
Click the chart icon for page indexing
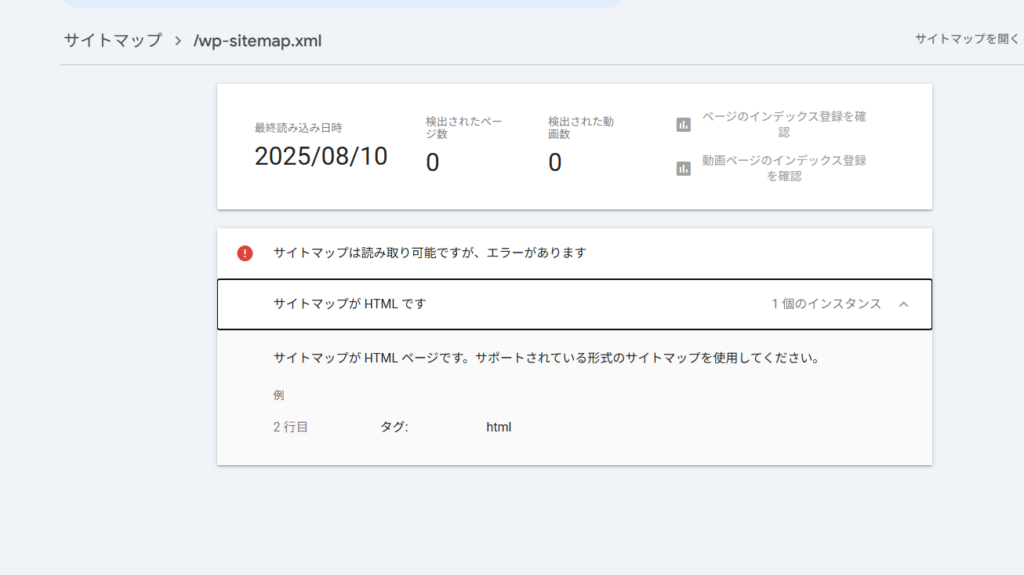[x=683, y=124]
